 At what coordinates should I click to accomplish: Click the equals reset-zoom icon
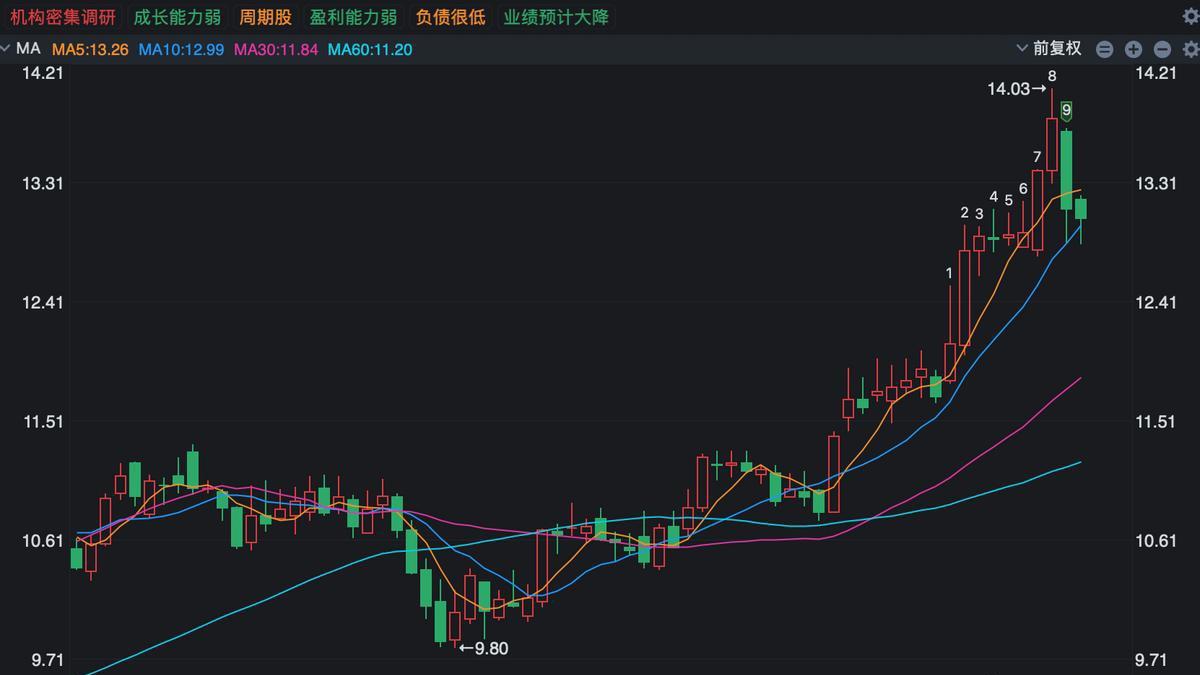coord(1104,49)
